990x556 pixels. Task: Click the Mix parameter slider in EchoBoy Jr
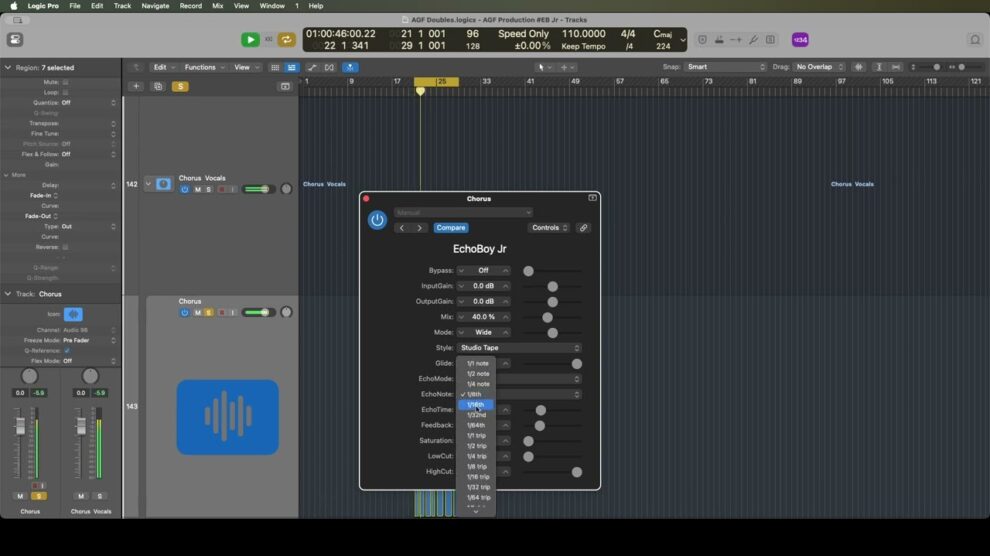pos(547,317)
